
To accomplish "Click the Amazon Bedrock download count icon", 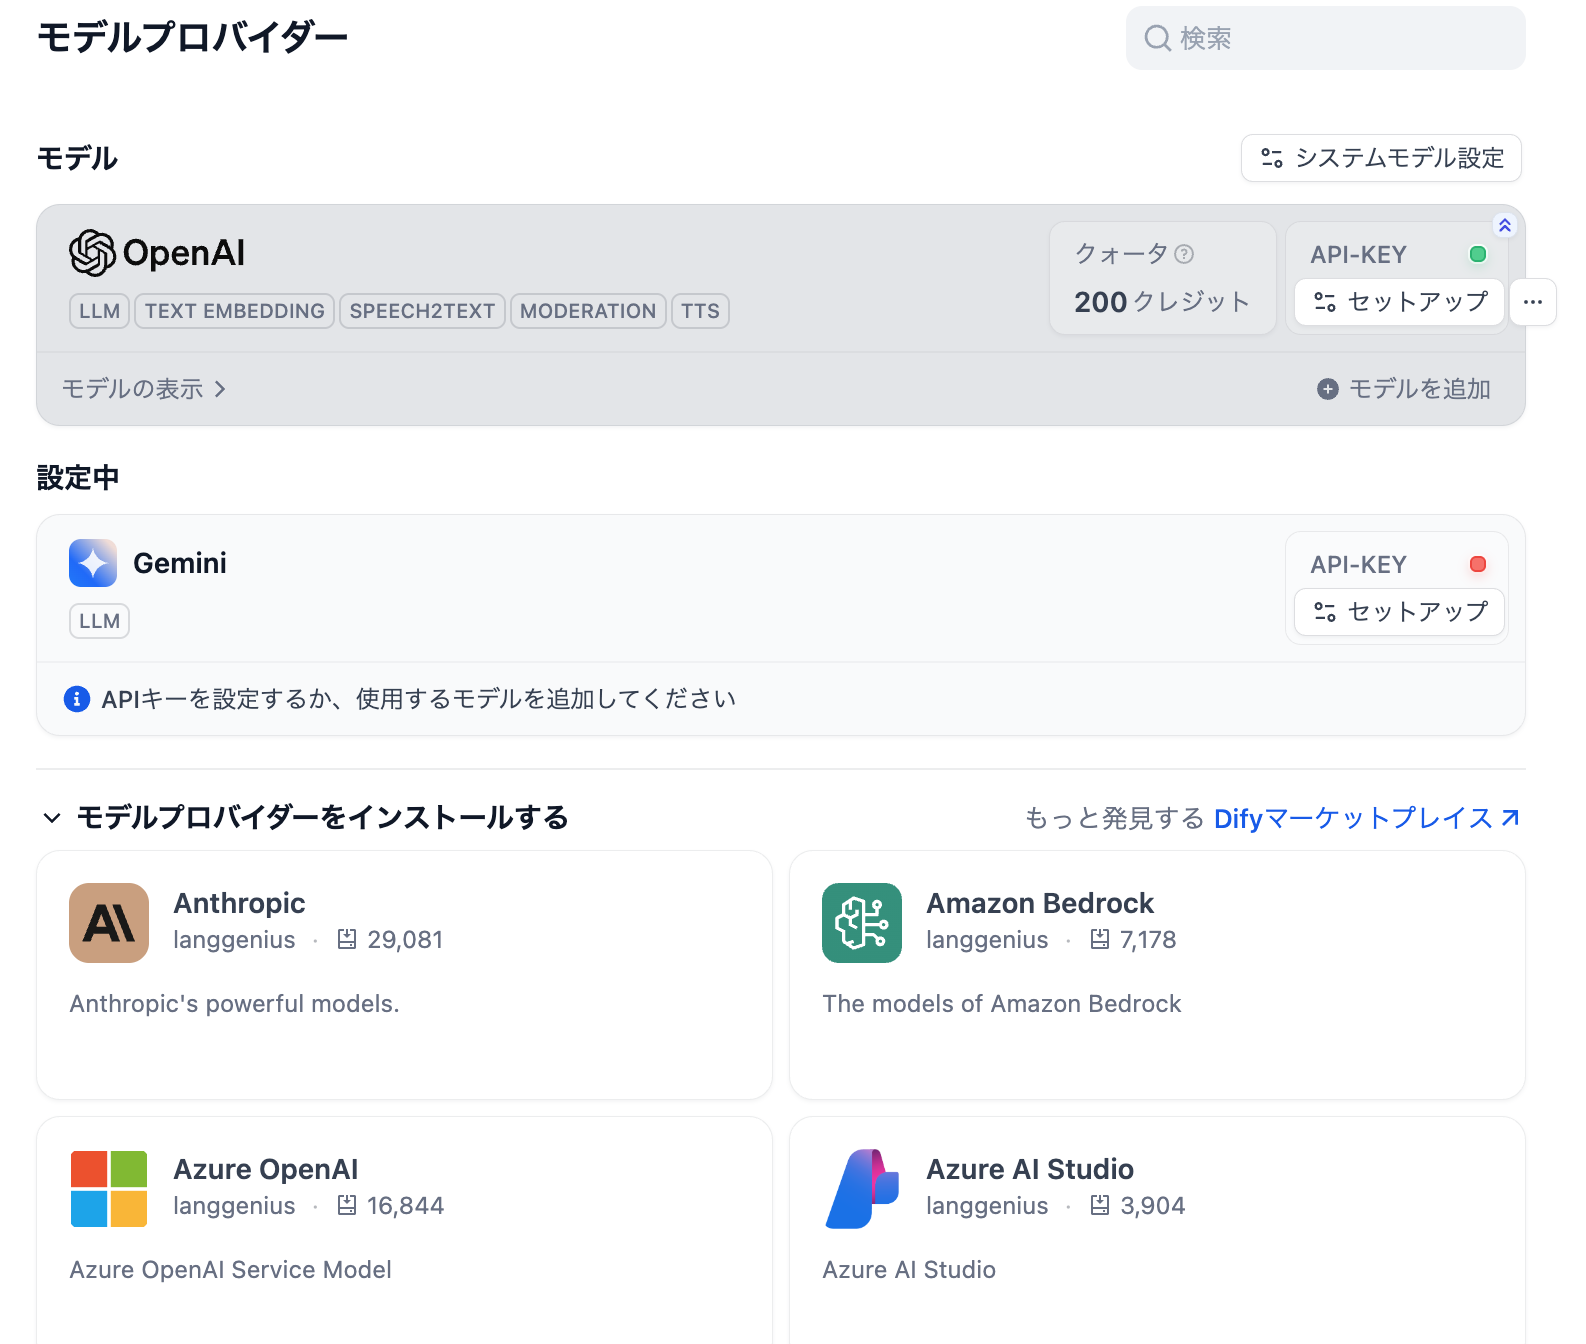I will click(1100, 939).
